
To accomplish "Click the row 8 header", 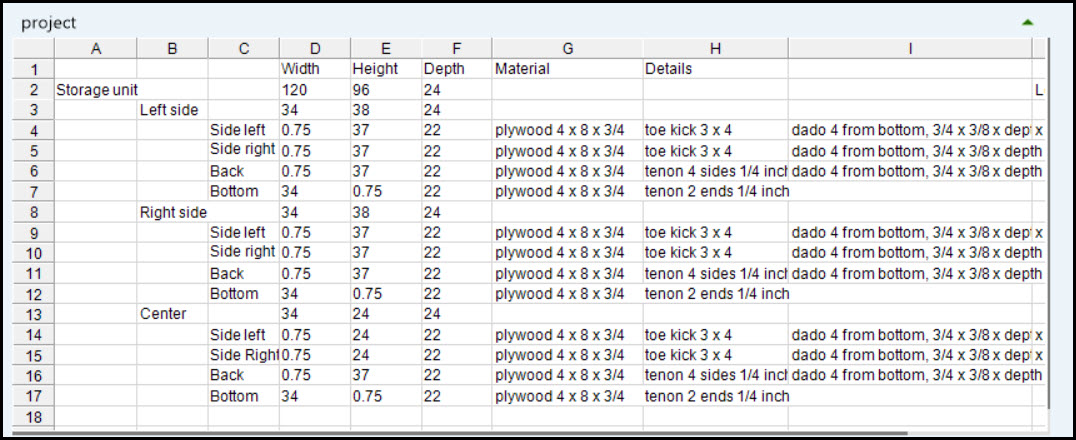I will [32, 212].
